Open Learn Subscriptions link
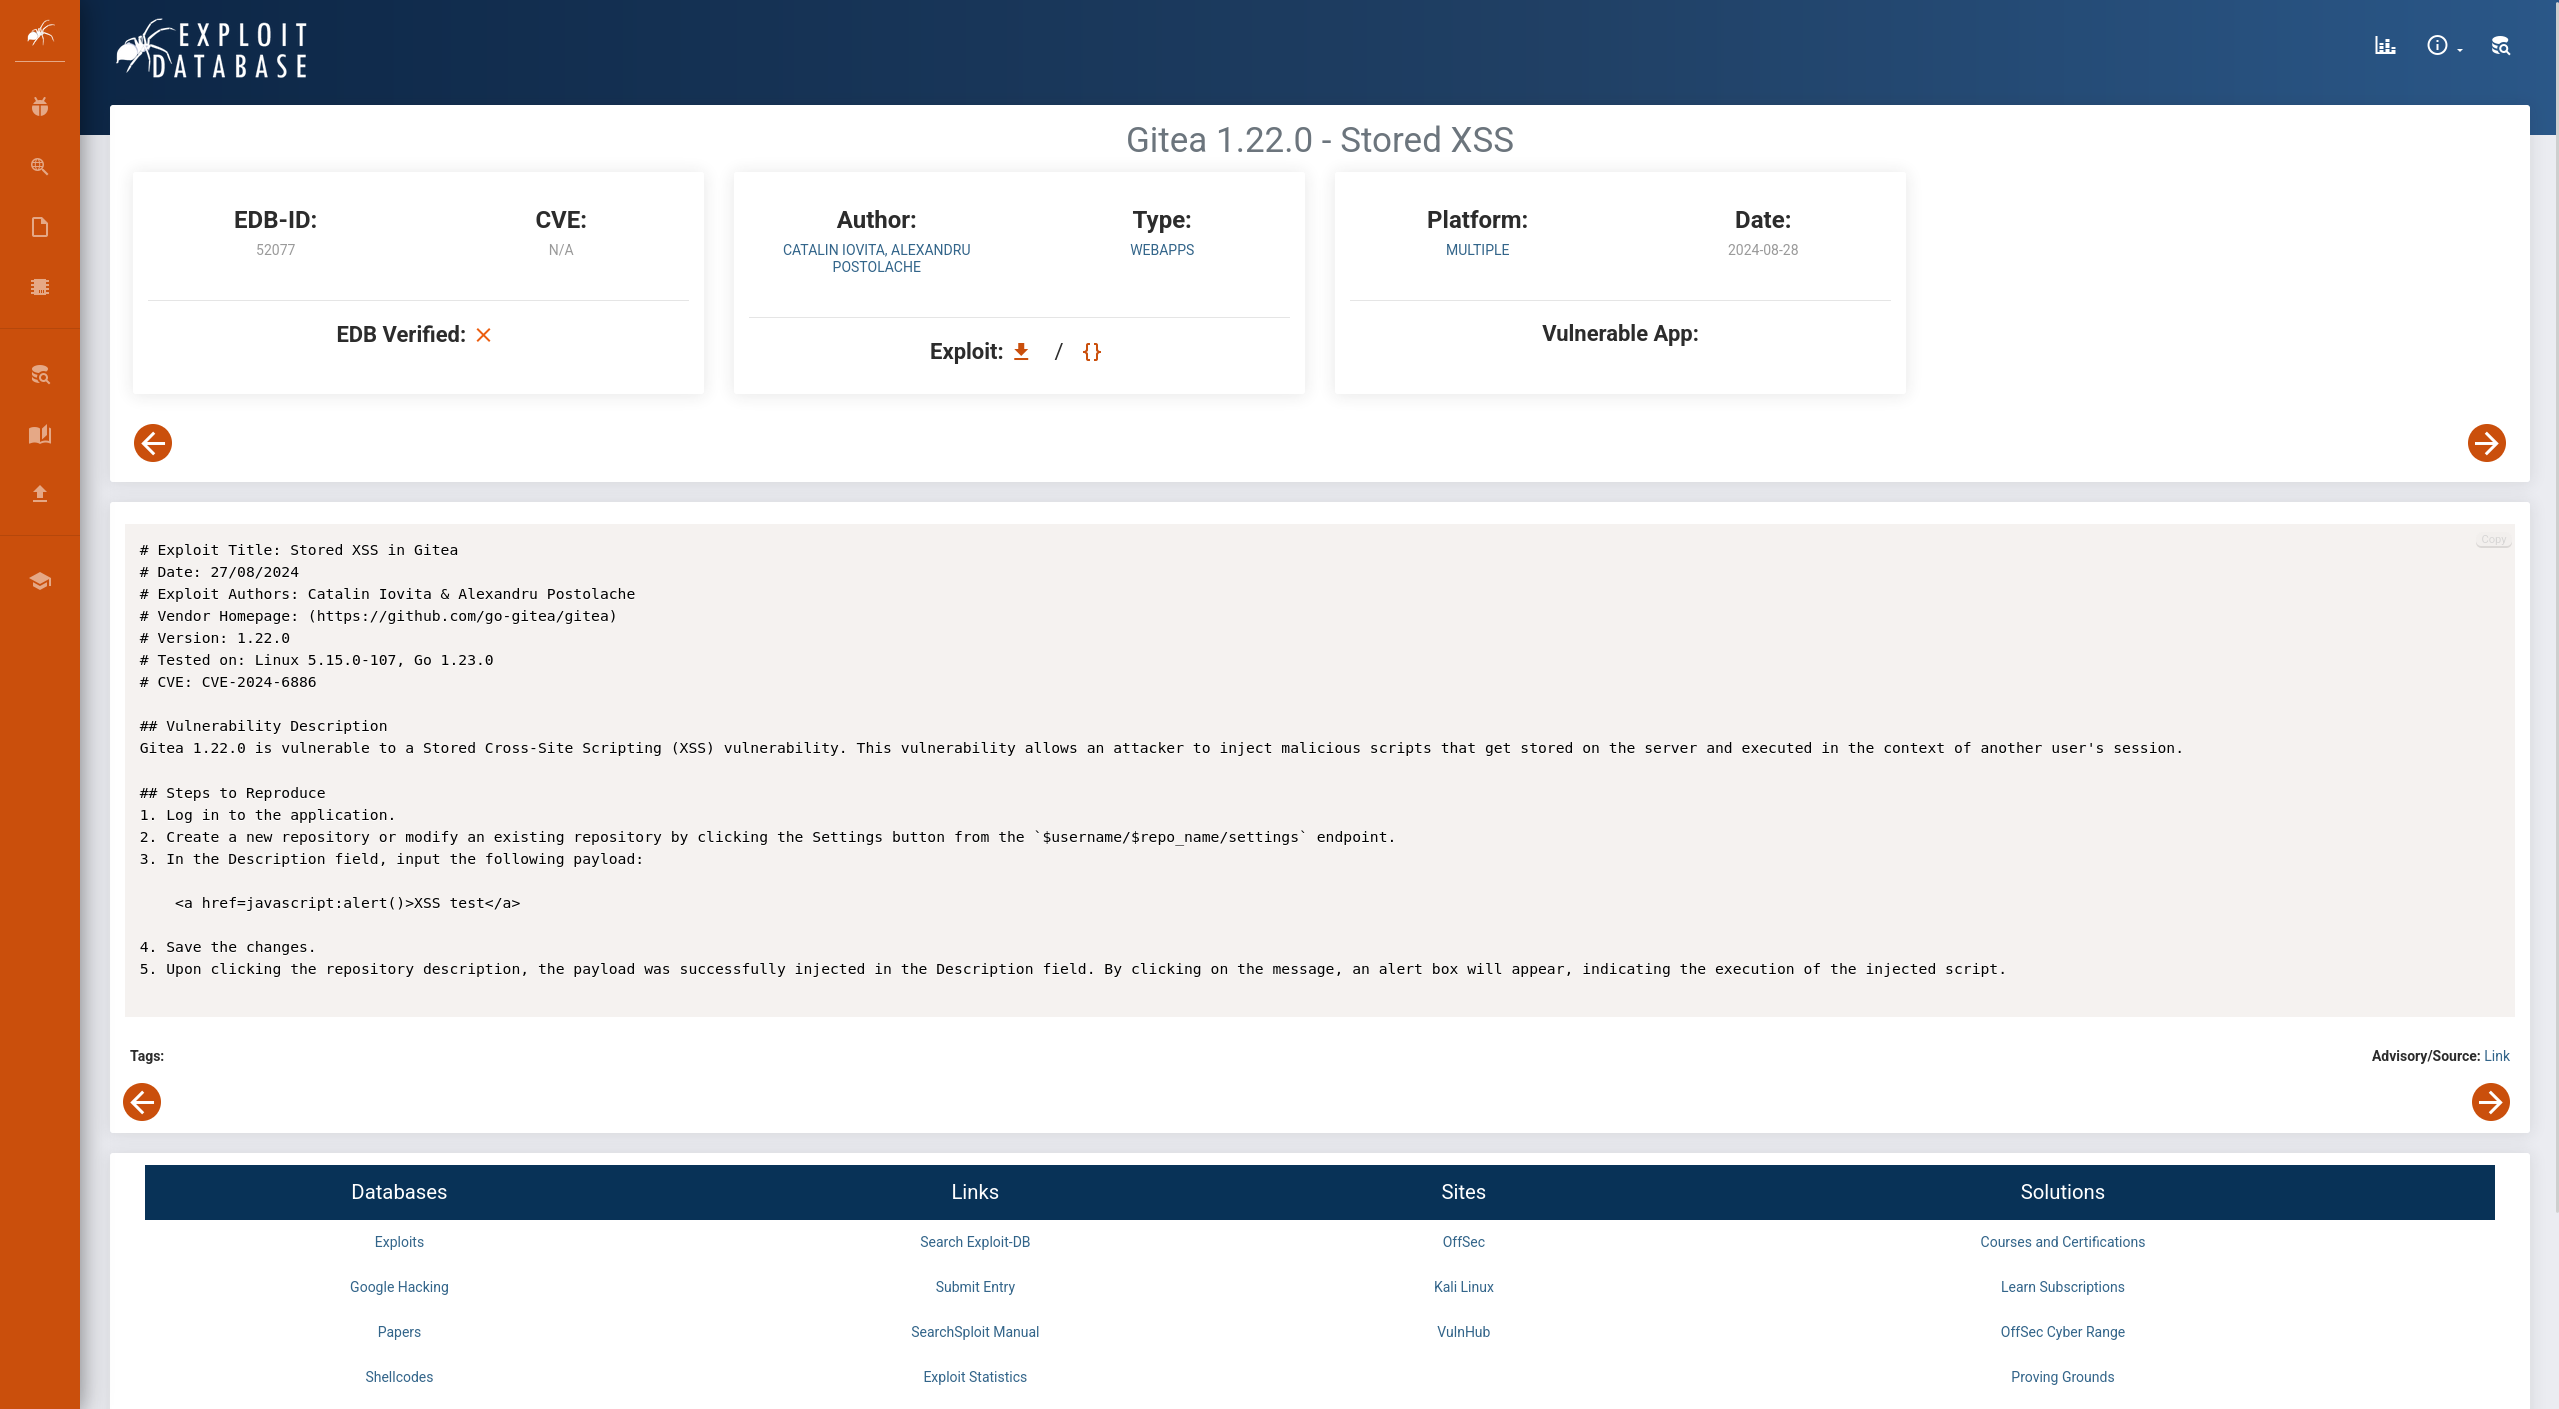 coord(2063,1287)
